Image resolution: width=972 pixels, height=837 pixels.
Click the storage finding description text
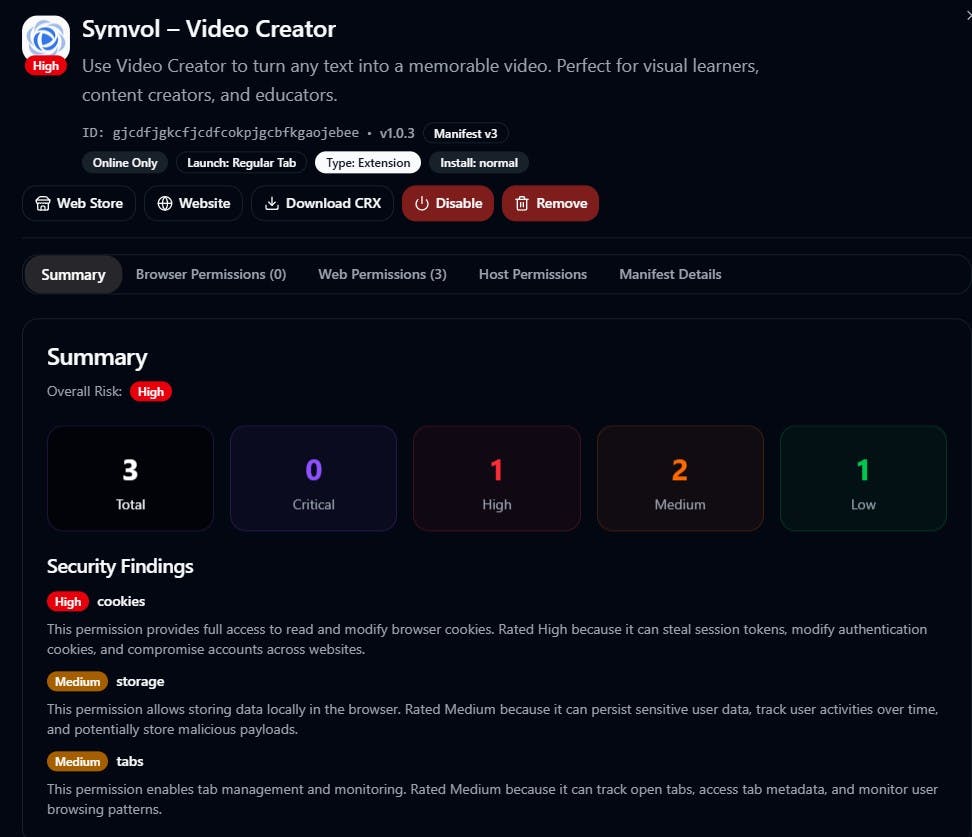(x=492, y=719)
